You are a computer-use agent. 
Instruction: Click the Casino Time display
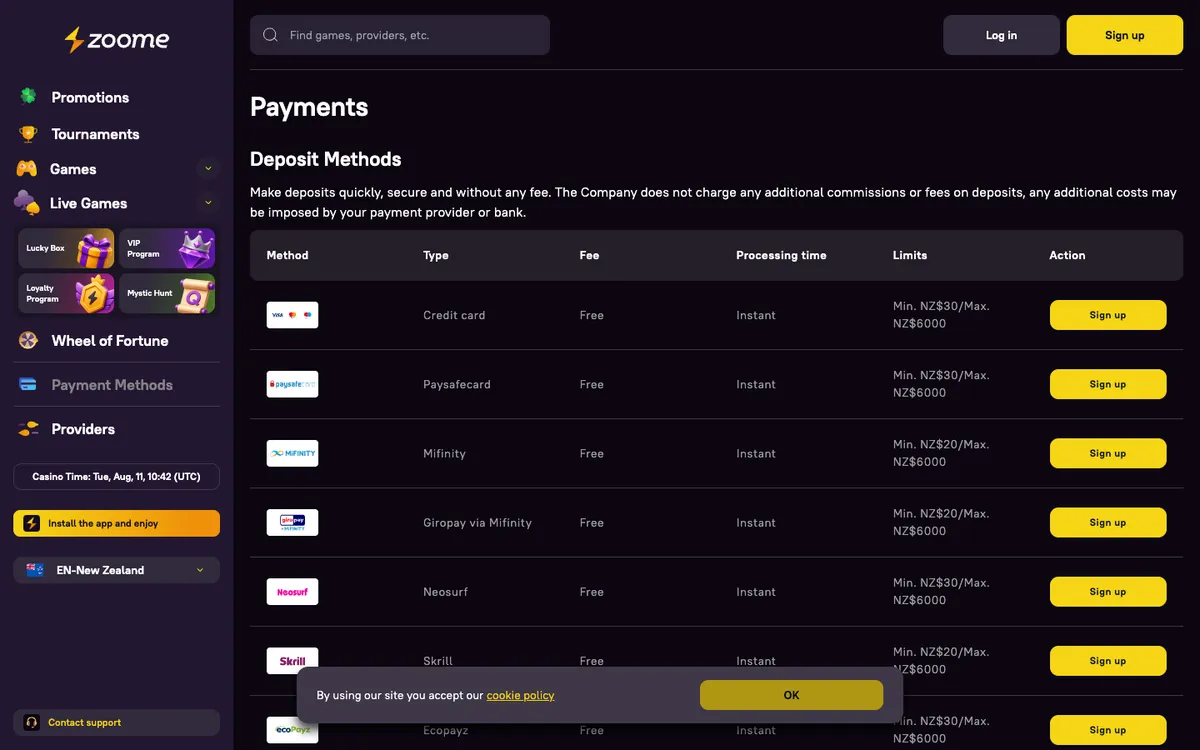click(116, 477)
